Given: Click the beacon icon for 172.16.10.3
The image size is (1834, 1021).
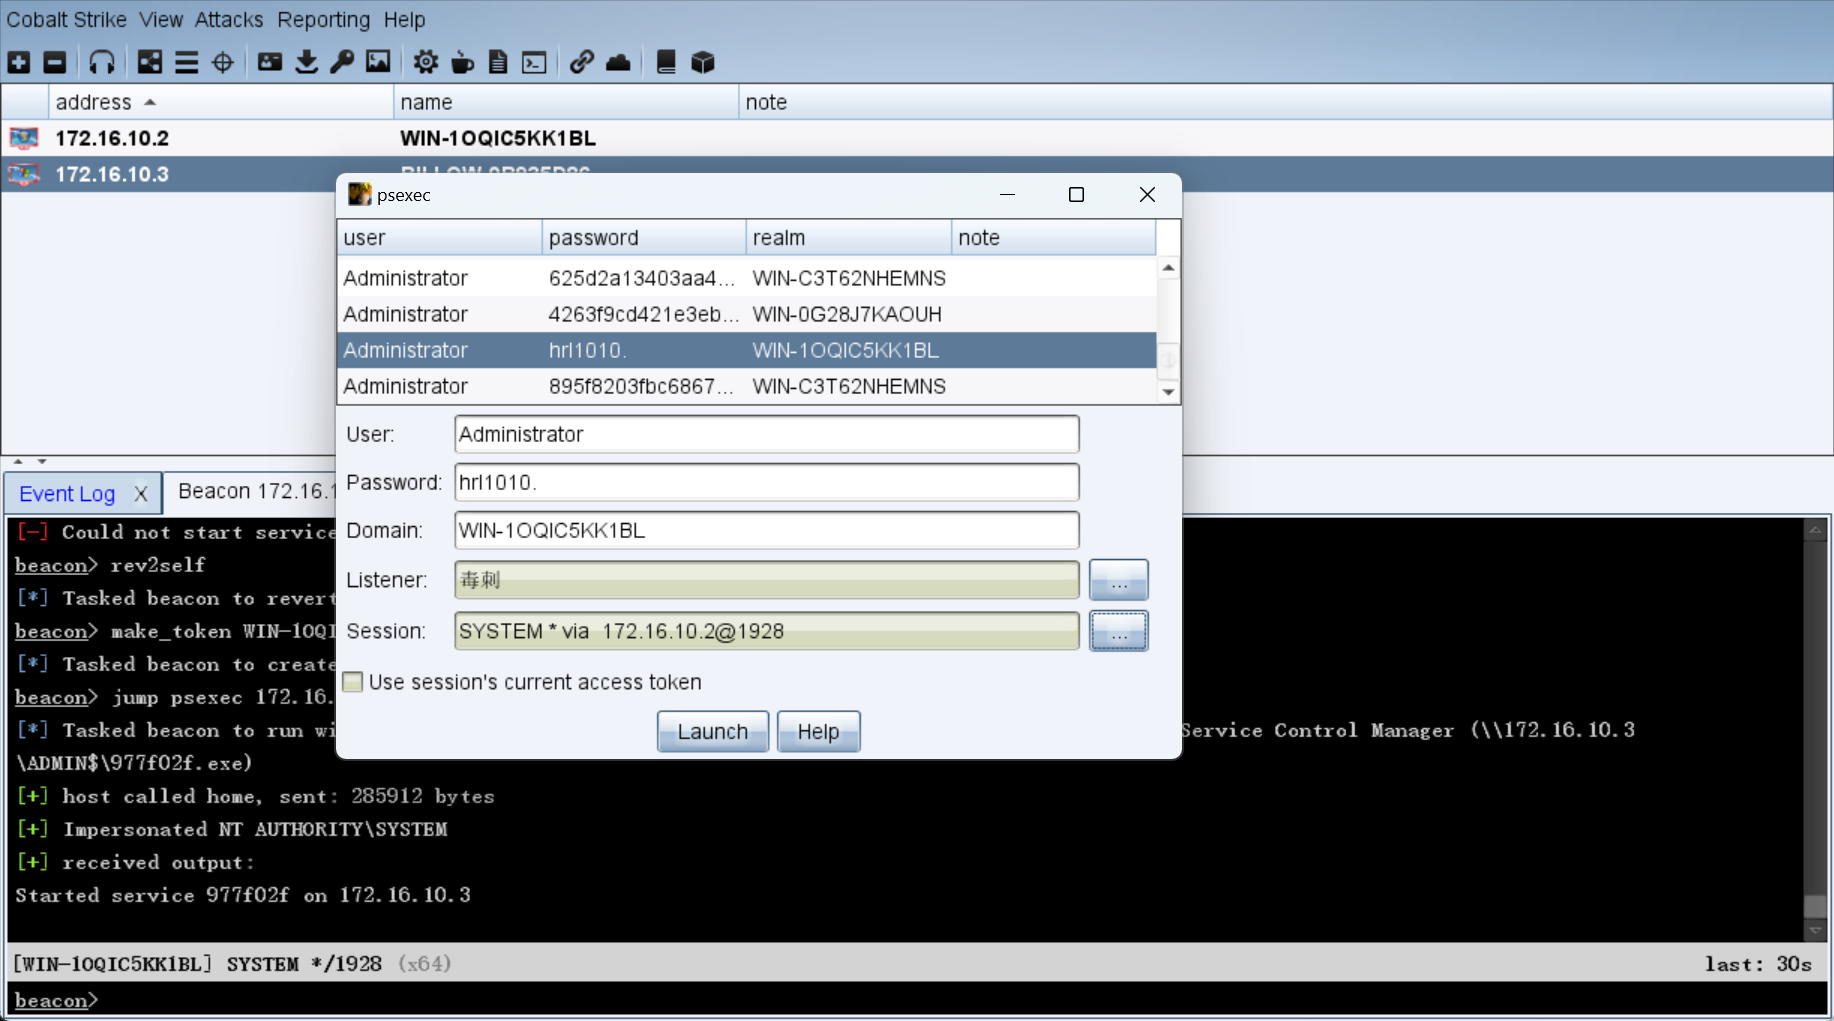Looking at the screenshot, I should [24, 174].
